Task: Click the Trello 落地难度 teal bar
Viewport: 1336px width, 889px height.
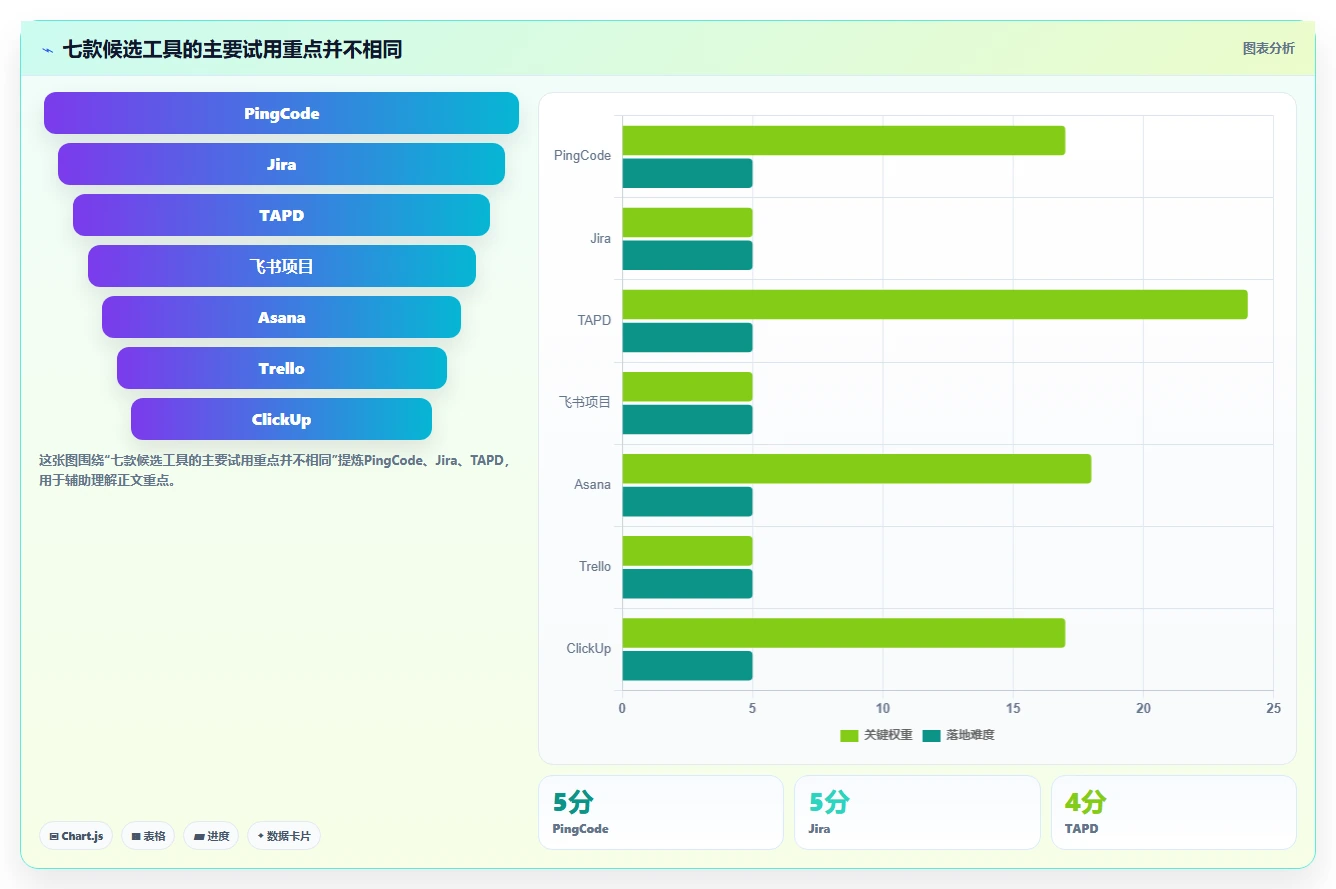Action: (687, 584)
